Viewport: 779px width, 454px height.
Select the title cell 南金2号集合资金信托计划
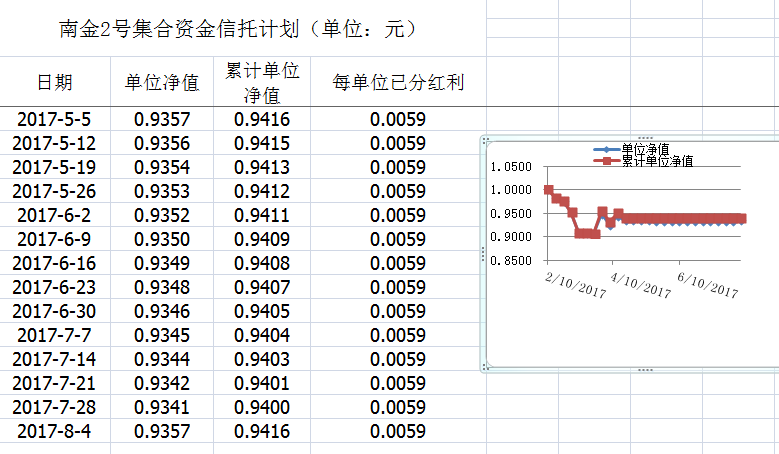[x=238, y=29]
